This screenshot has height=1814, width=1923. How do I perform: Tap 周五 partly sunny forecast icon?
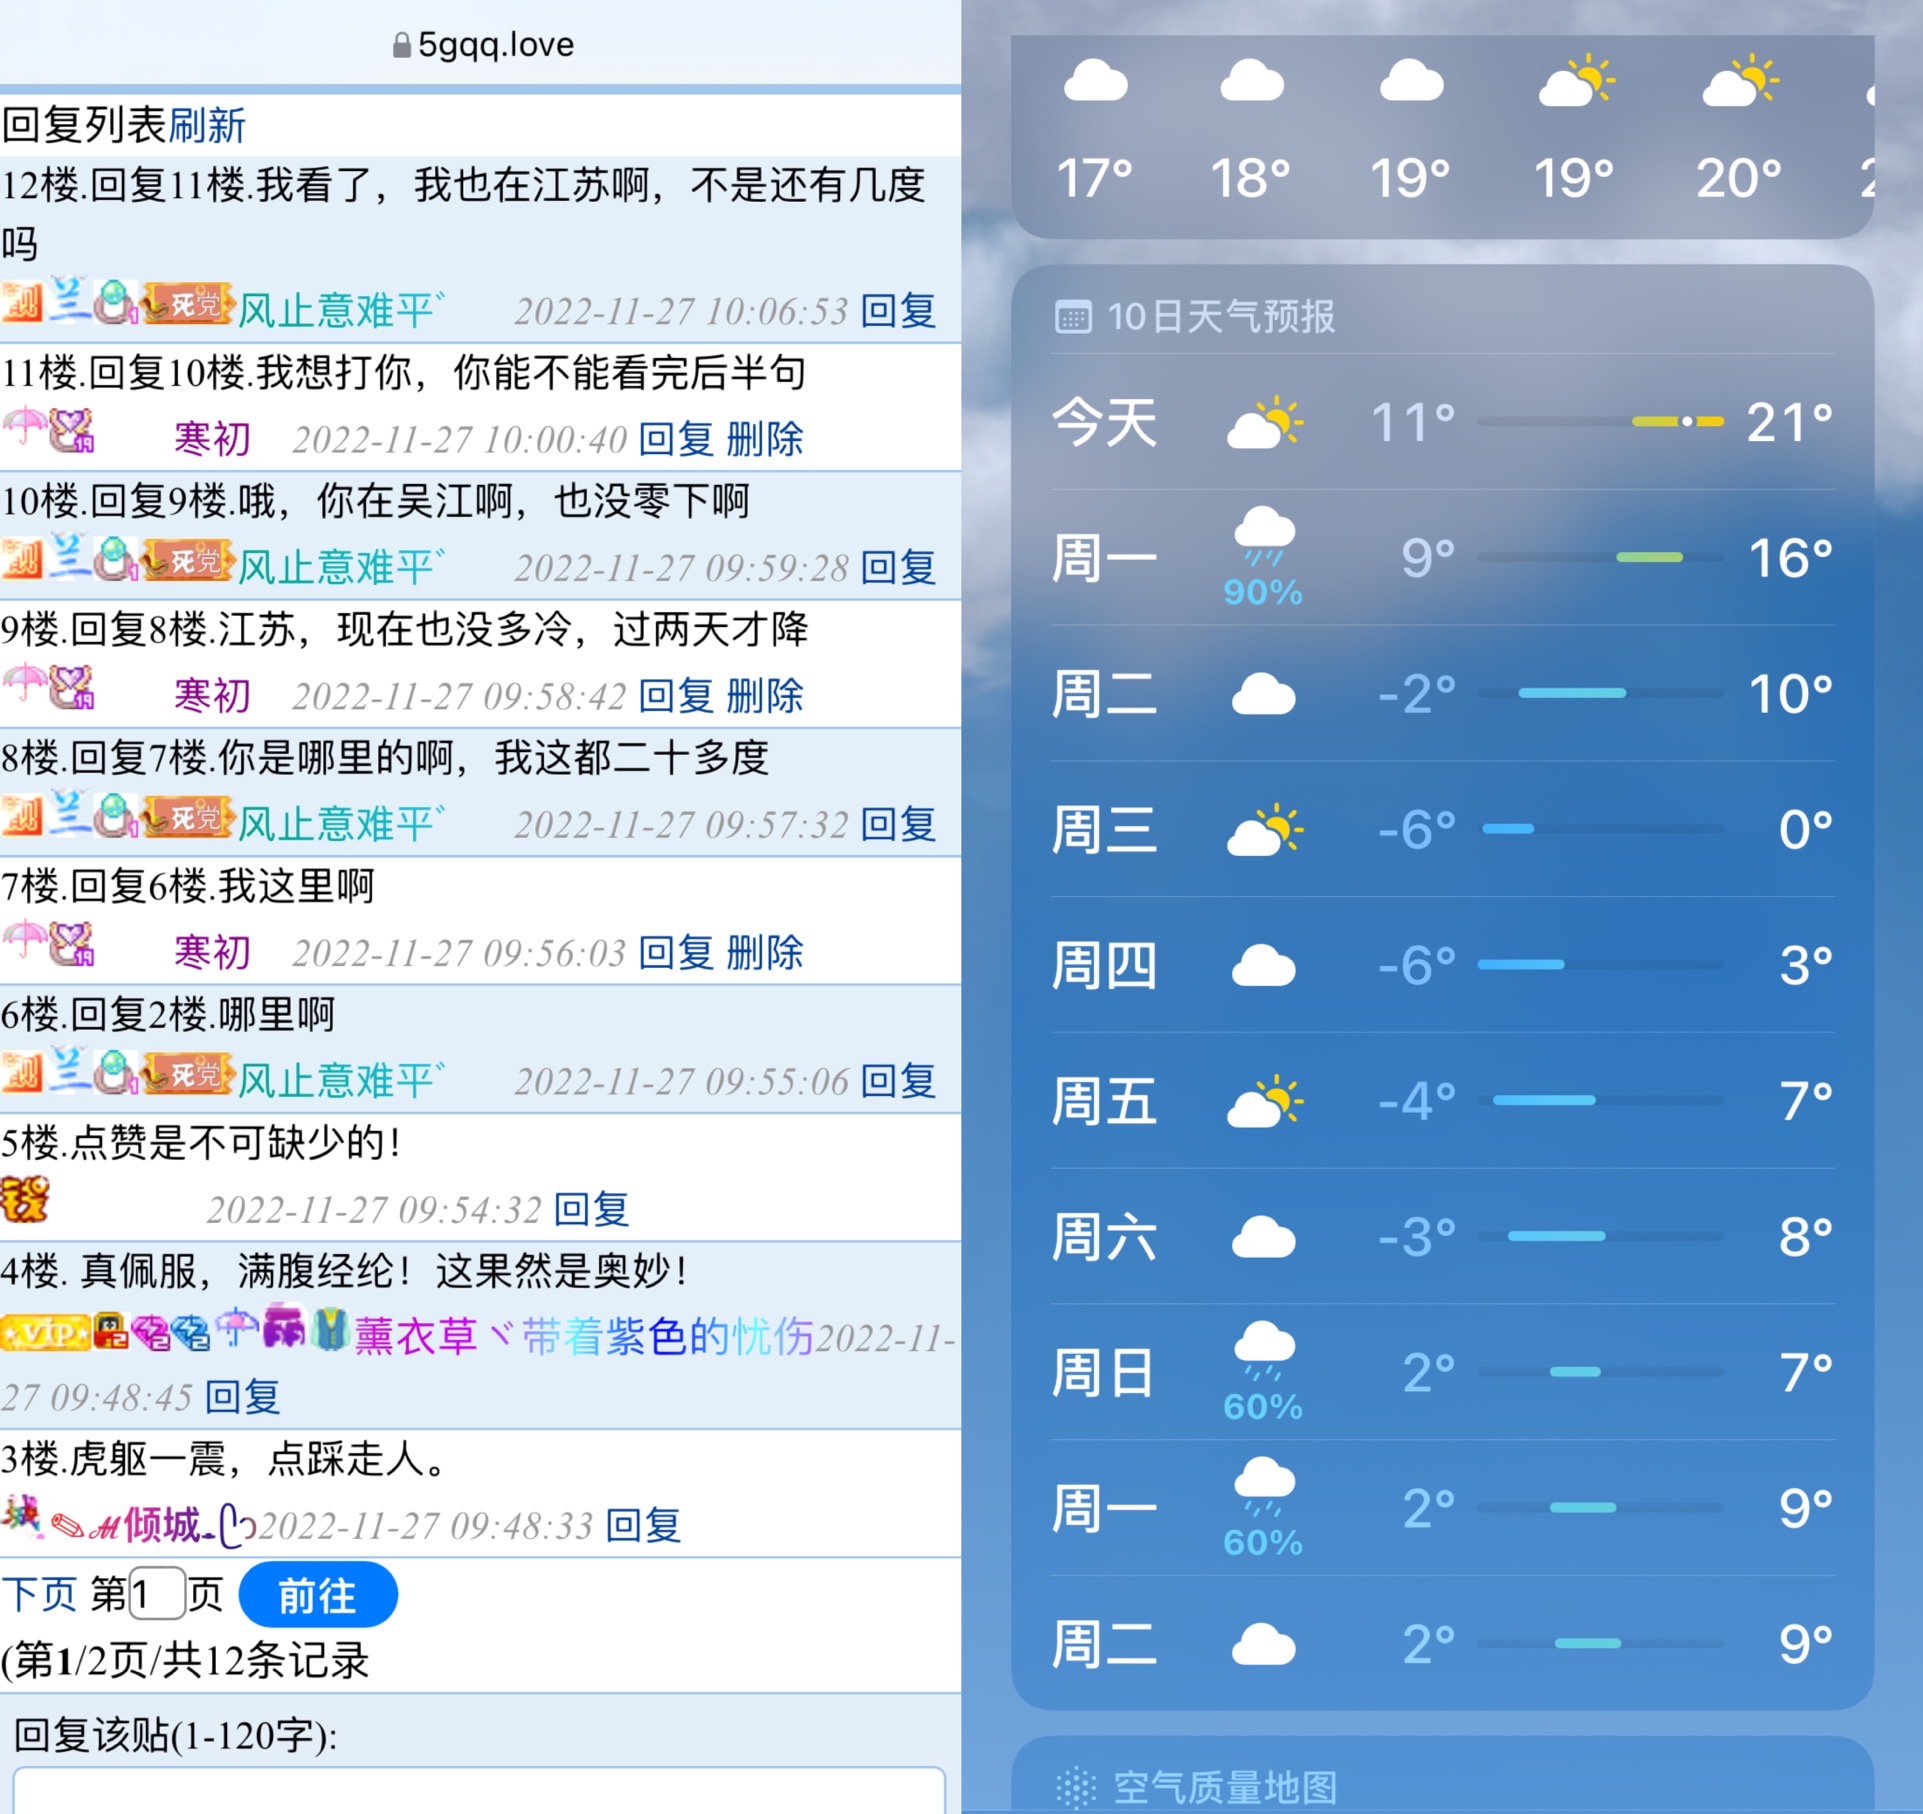tap(1264, 1097)
